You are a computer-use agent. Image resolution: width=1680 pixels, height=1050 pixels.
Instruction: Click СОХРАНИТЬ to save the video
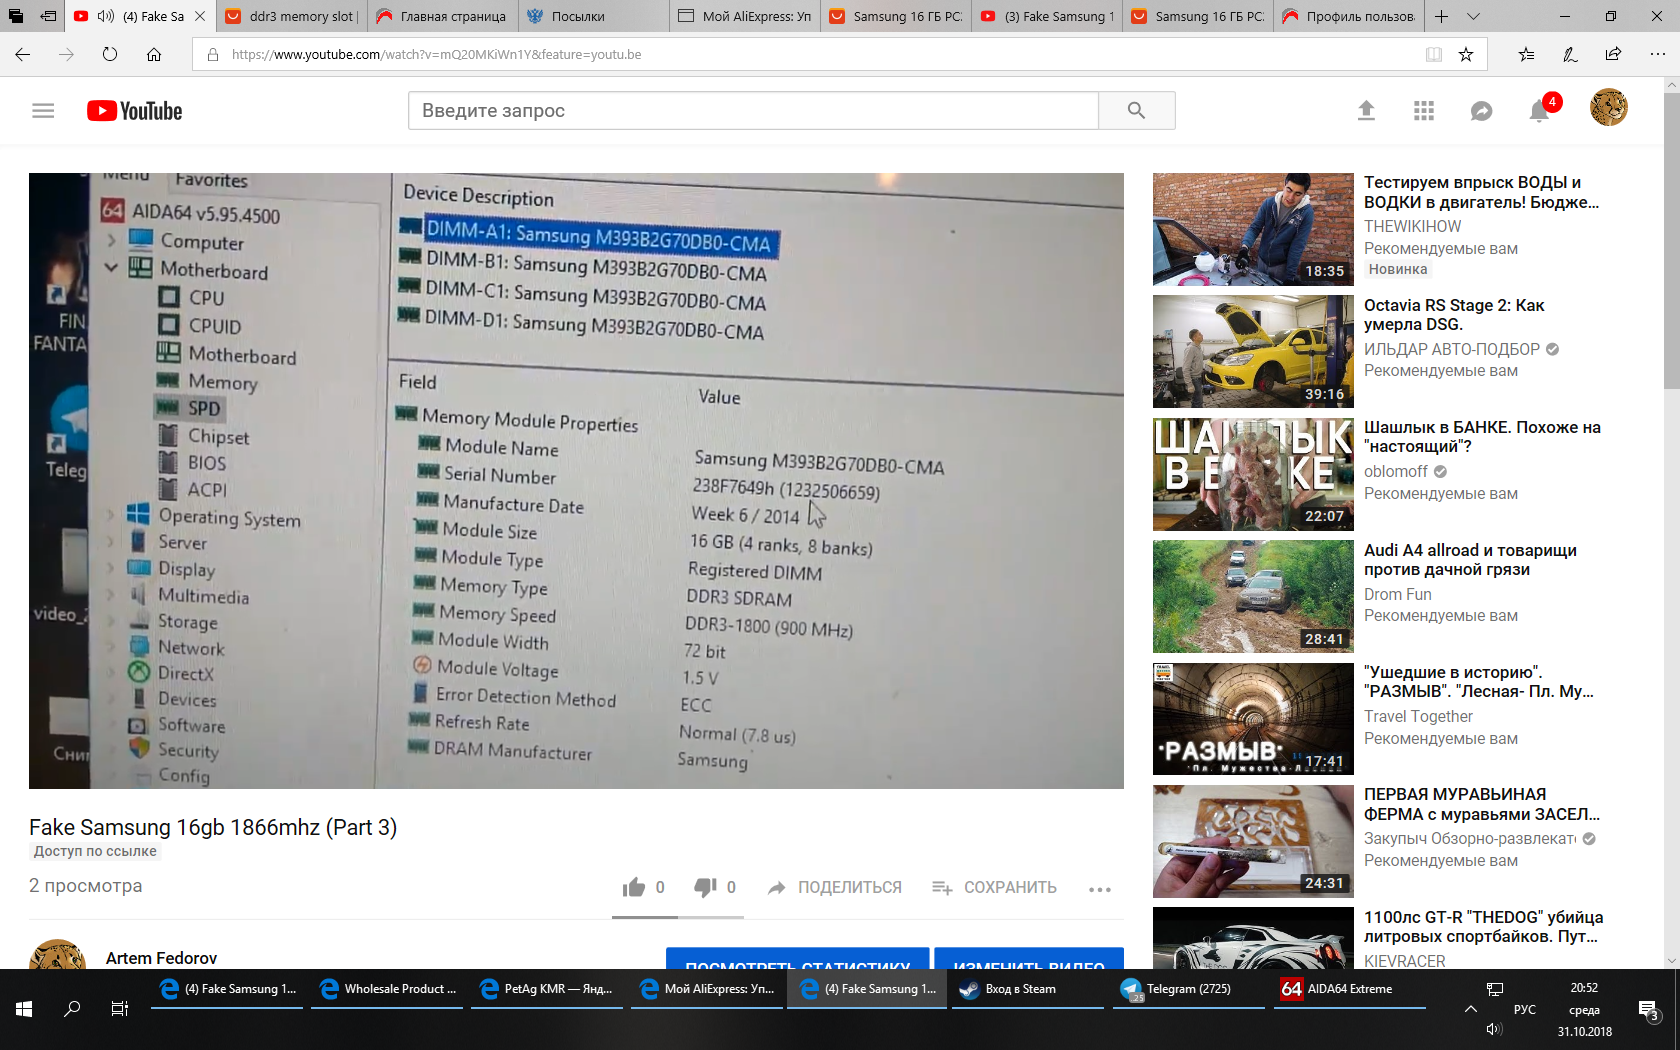click(x=994, y=887)
